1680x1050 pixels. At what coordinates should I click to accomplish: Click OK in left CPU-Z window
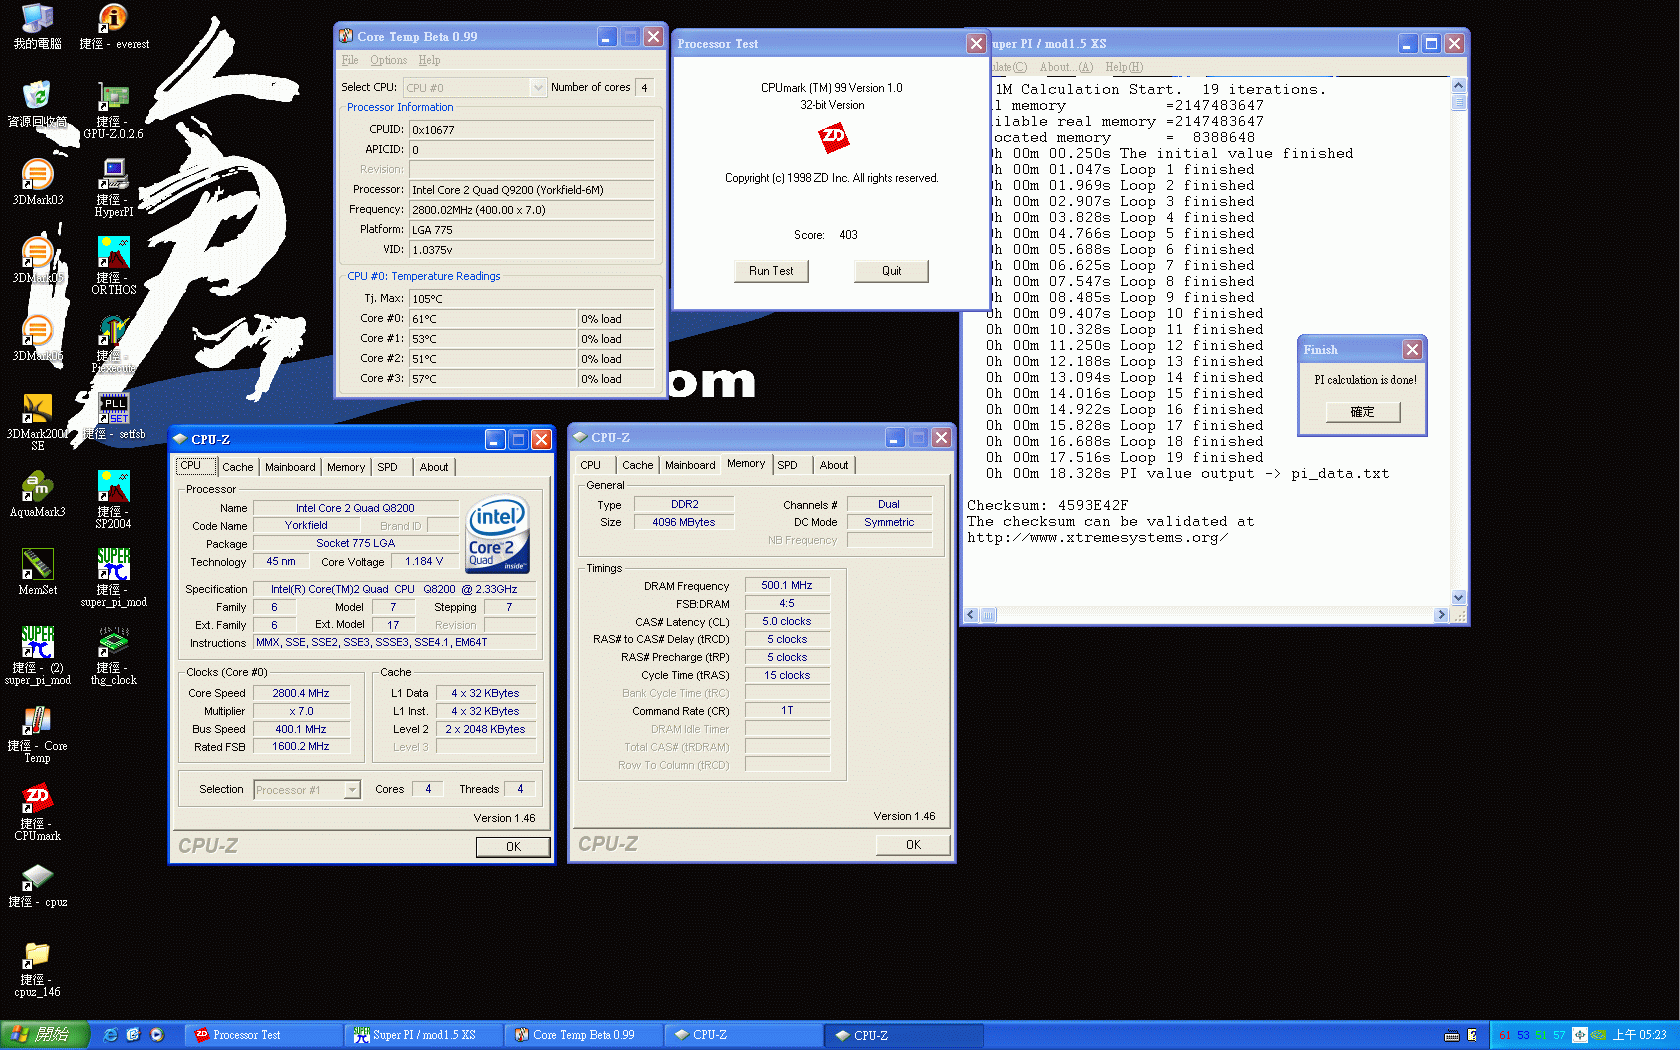[x=513, y=847]
